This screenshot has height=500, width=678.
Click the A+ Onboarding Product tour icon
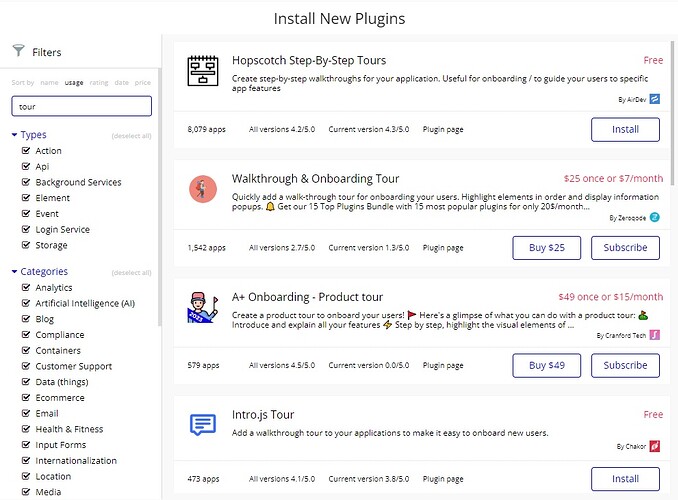[x=203, y=306]
